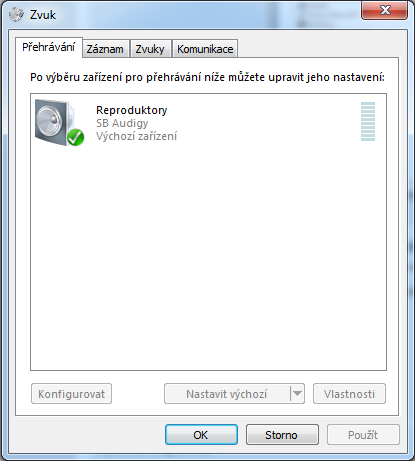Apply changes with the Použít button
415x461 pixels.
coord(363,435)
